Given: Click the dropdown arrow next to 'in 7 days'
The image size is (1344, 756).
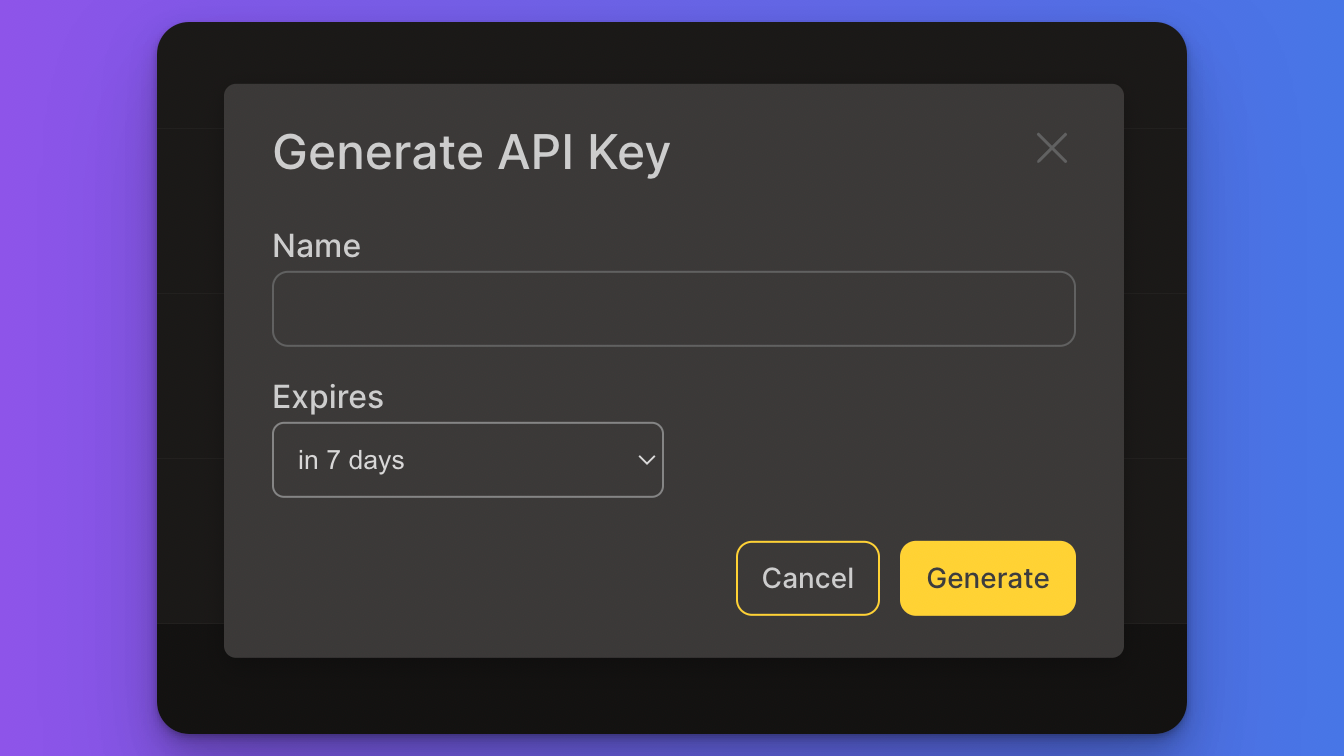Looking at the screenshot, I should (x=646, y=460).
